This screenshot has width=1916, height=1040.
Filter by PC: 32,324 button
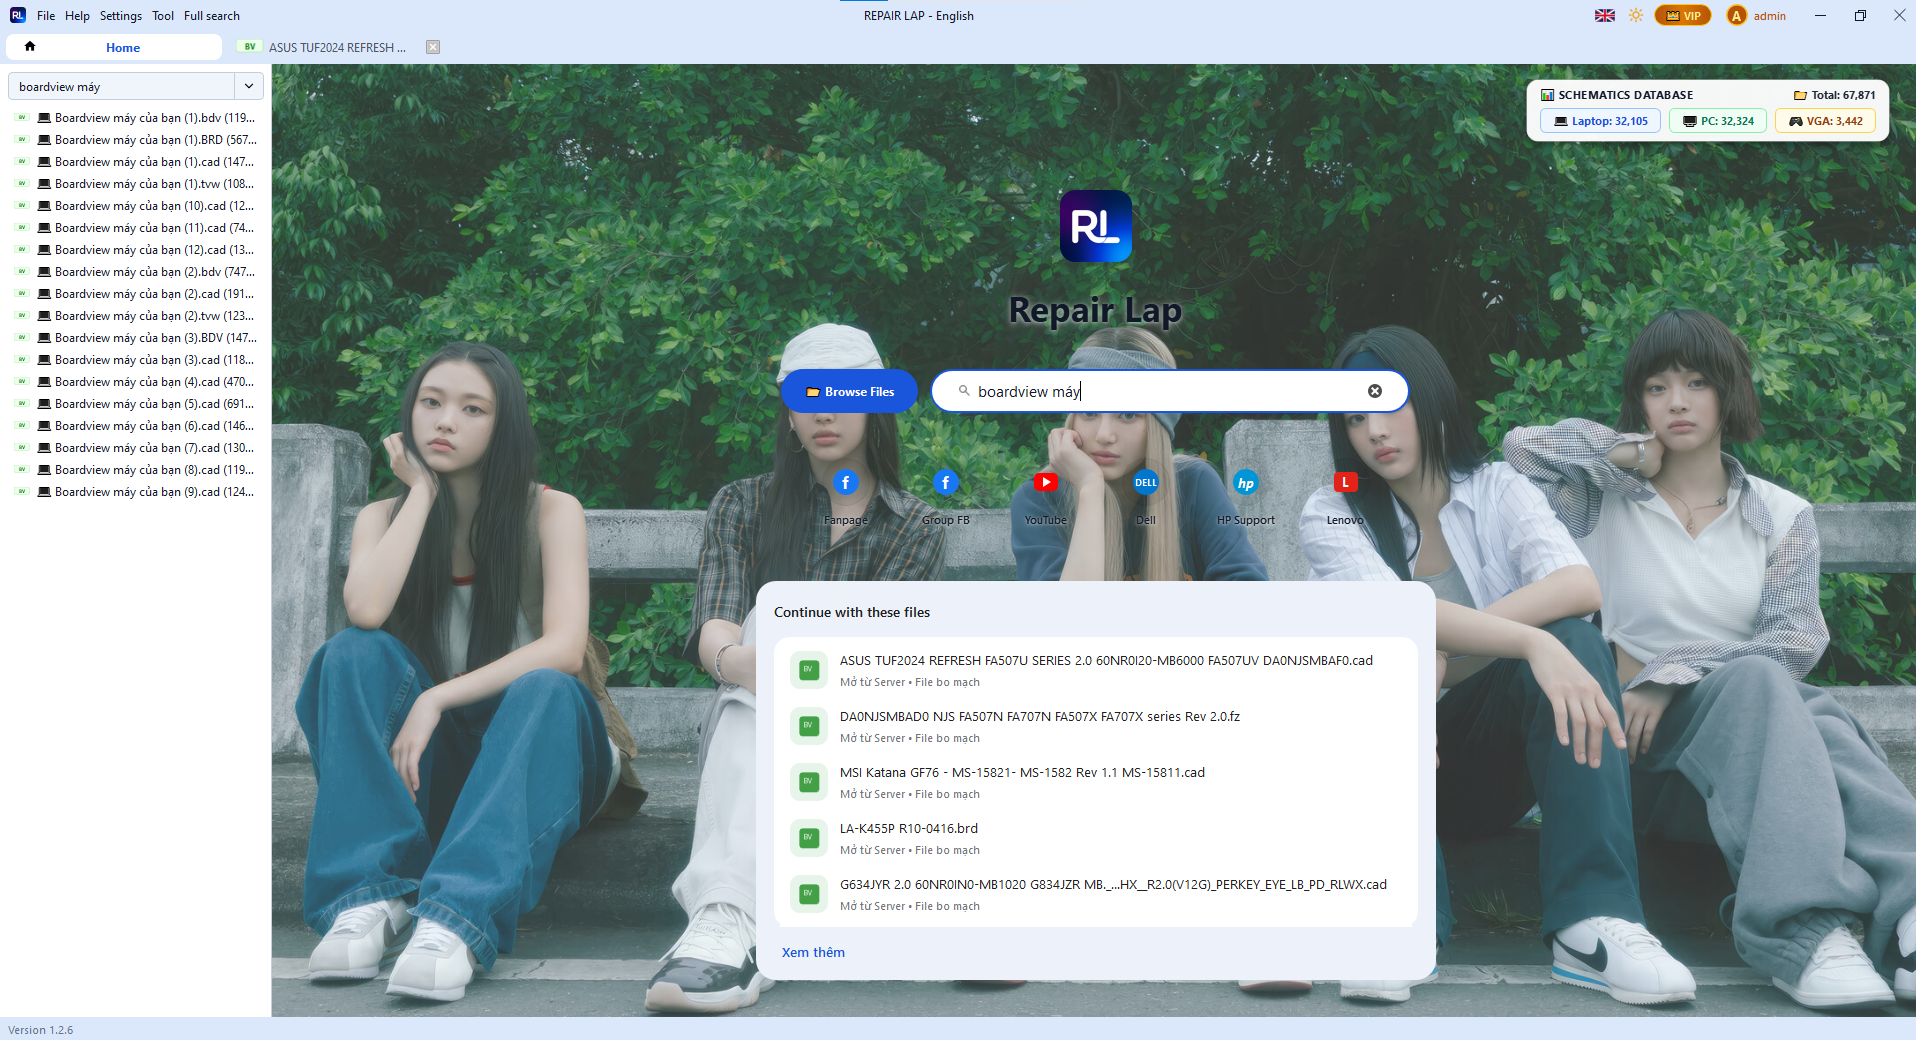pyautogui.click(x=1718, y=121)
